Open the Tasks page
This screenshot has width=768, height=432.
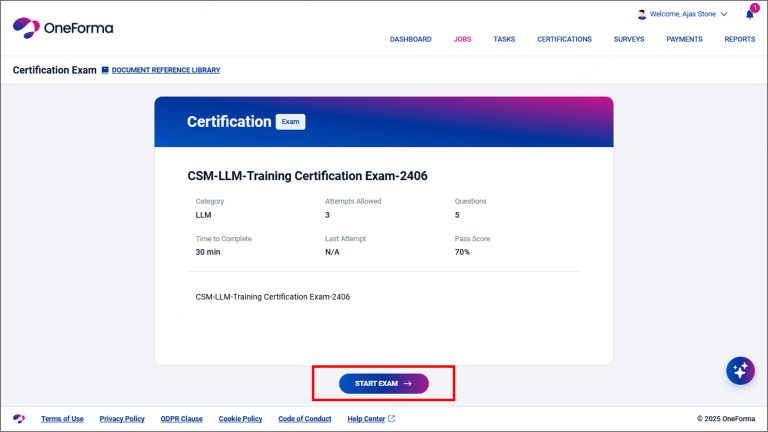504,39
